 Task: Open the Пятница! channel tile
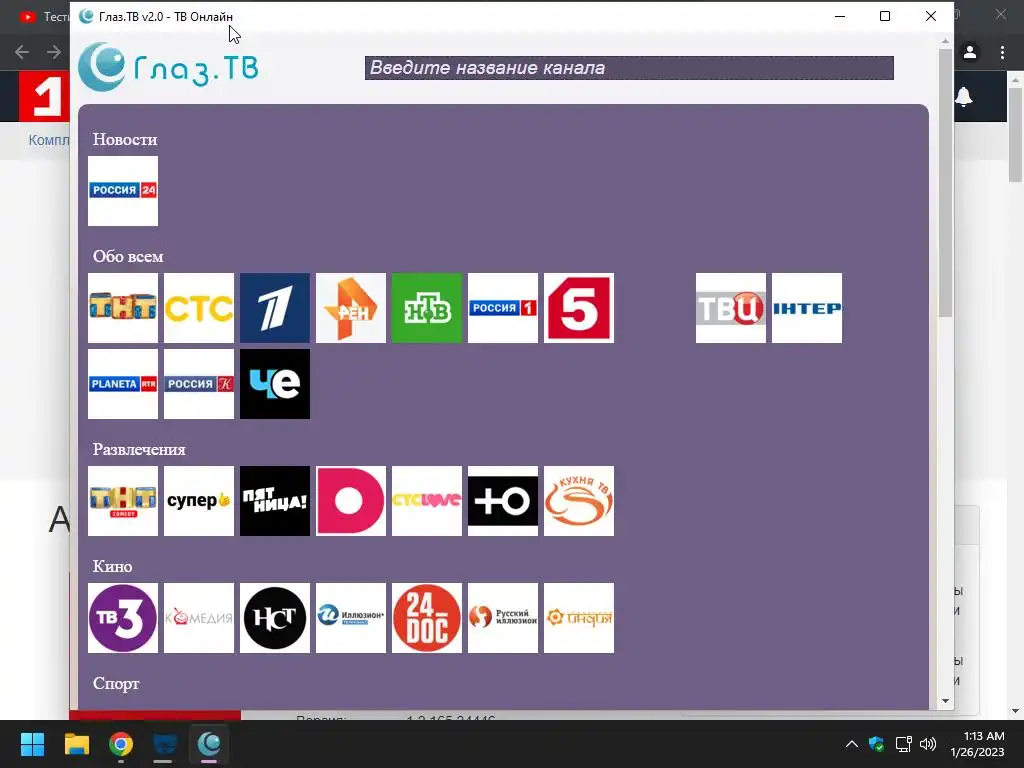coord(275,501)
